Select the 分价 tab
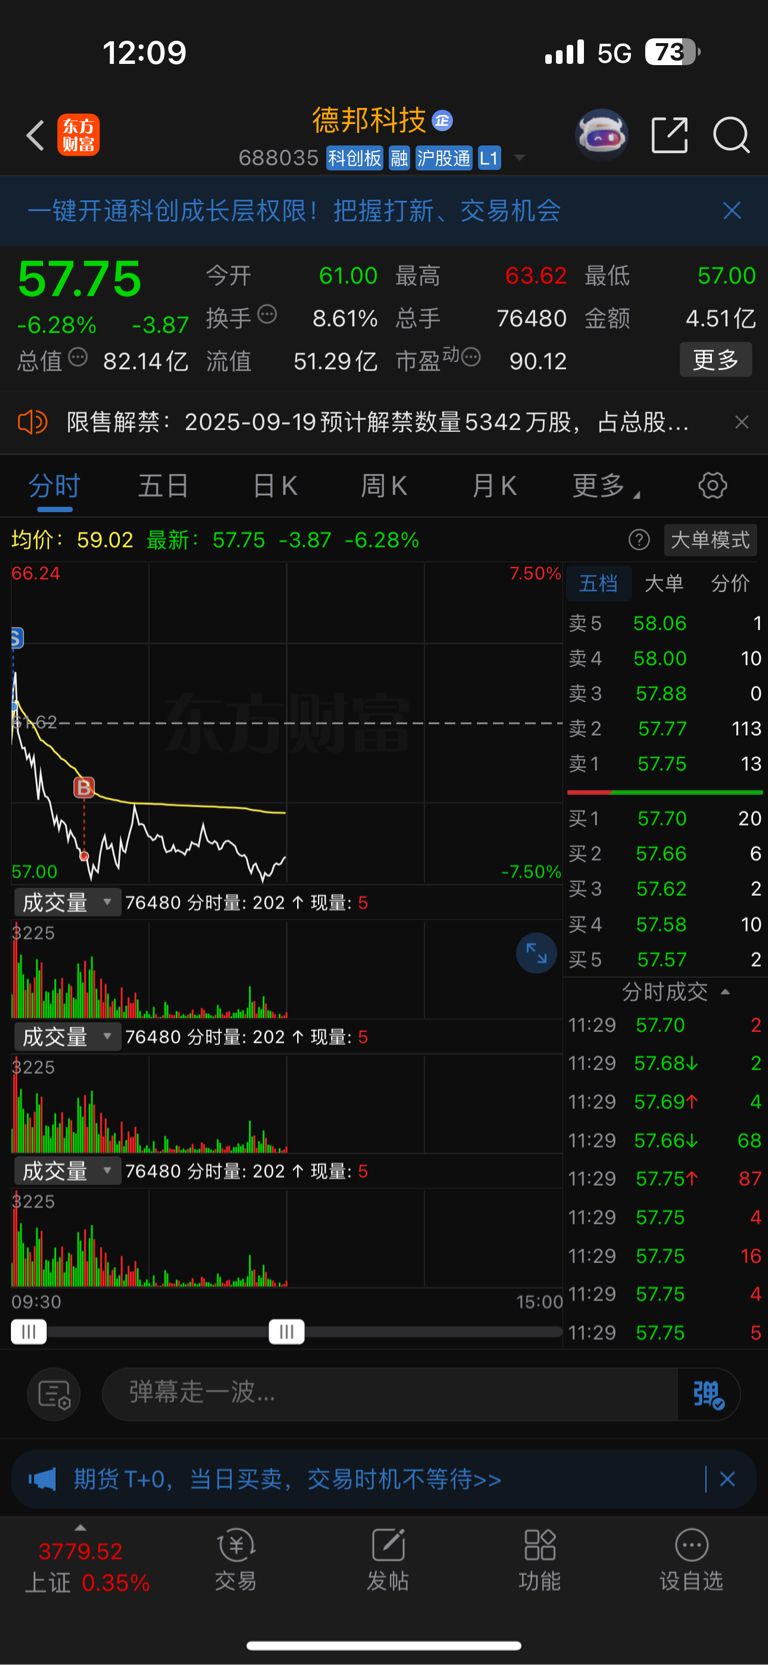The image size is (768, 1665). [730, 583]
